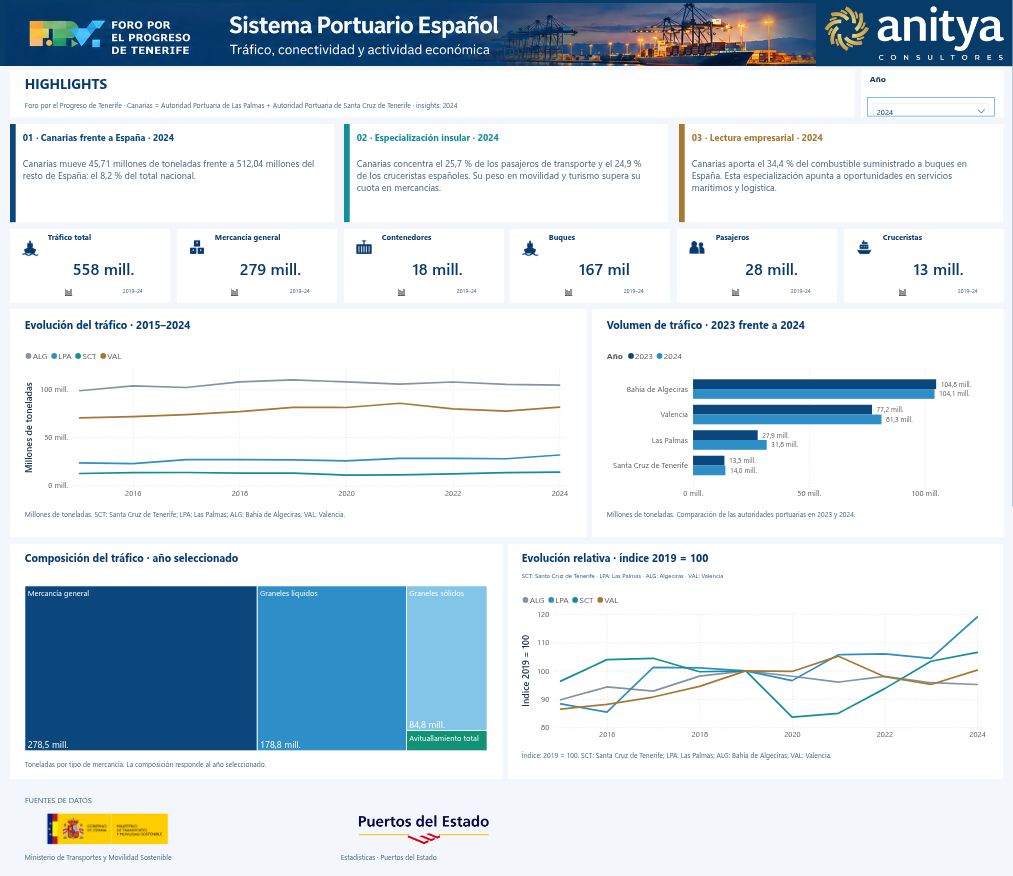The image size is (1013, 876).
Task: Click the 558 mill. Tráfico total value
Action: click(103, 269)
